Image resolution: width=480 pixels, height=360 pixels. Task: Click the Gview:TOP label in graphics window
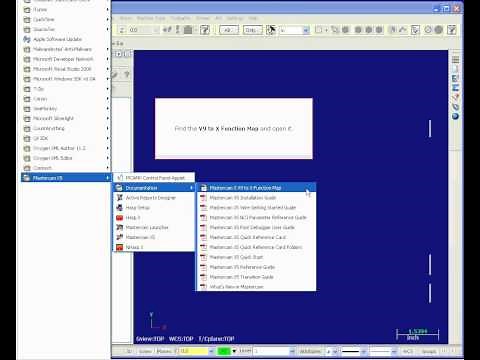pos(150,339)
